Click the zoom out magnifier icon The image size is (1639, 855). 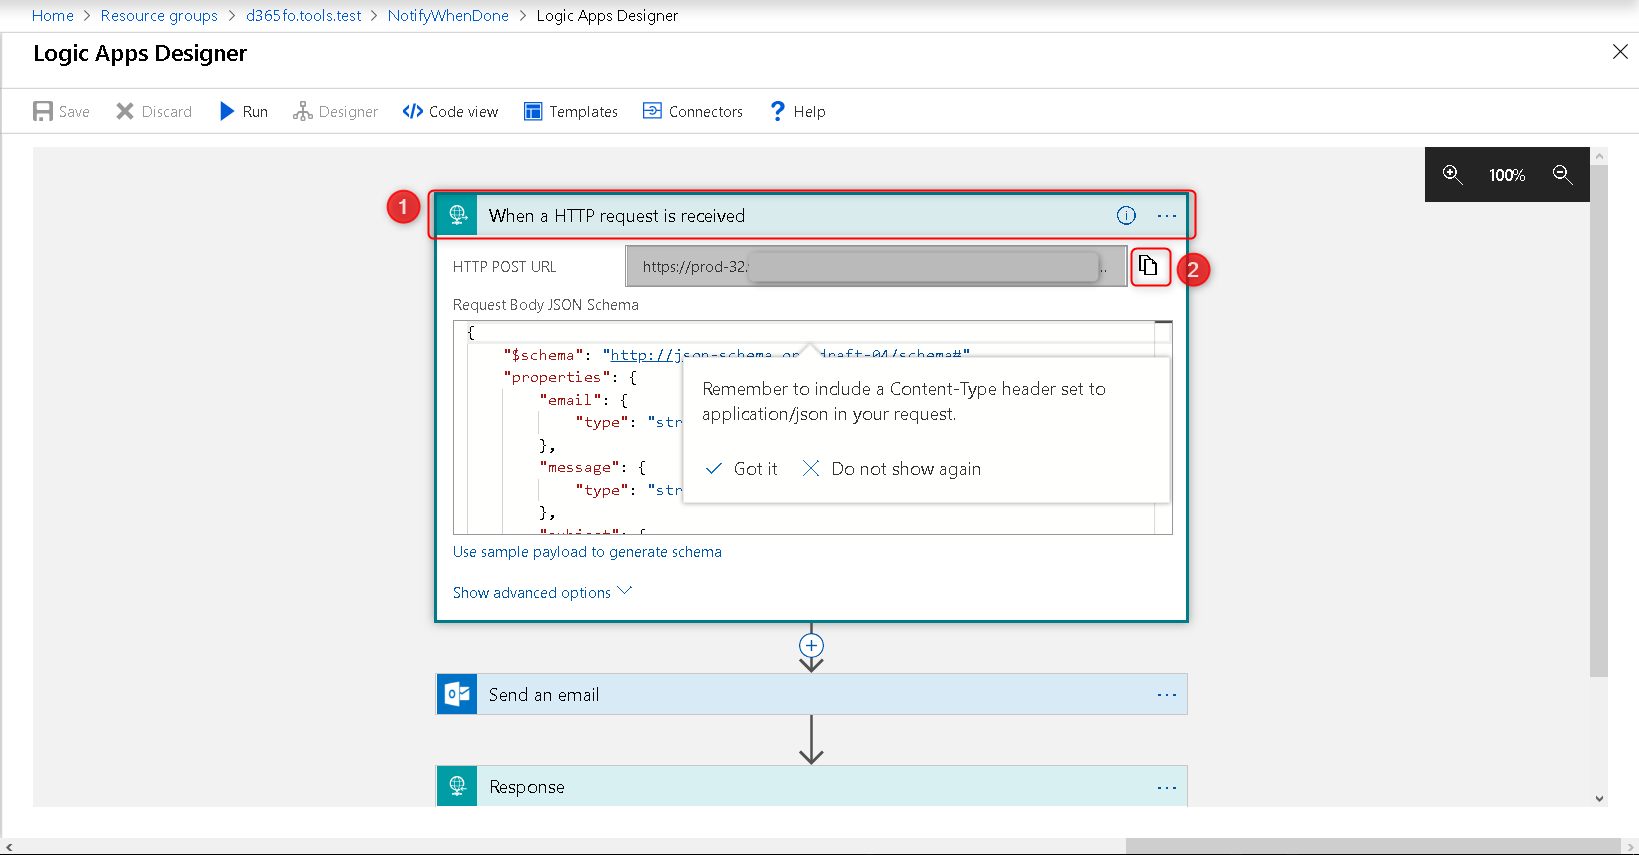point(1562,175)
